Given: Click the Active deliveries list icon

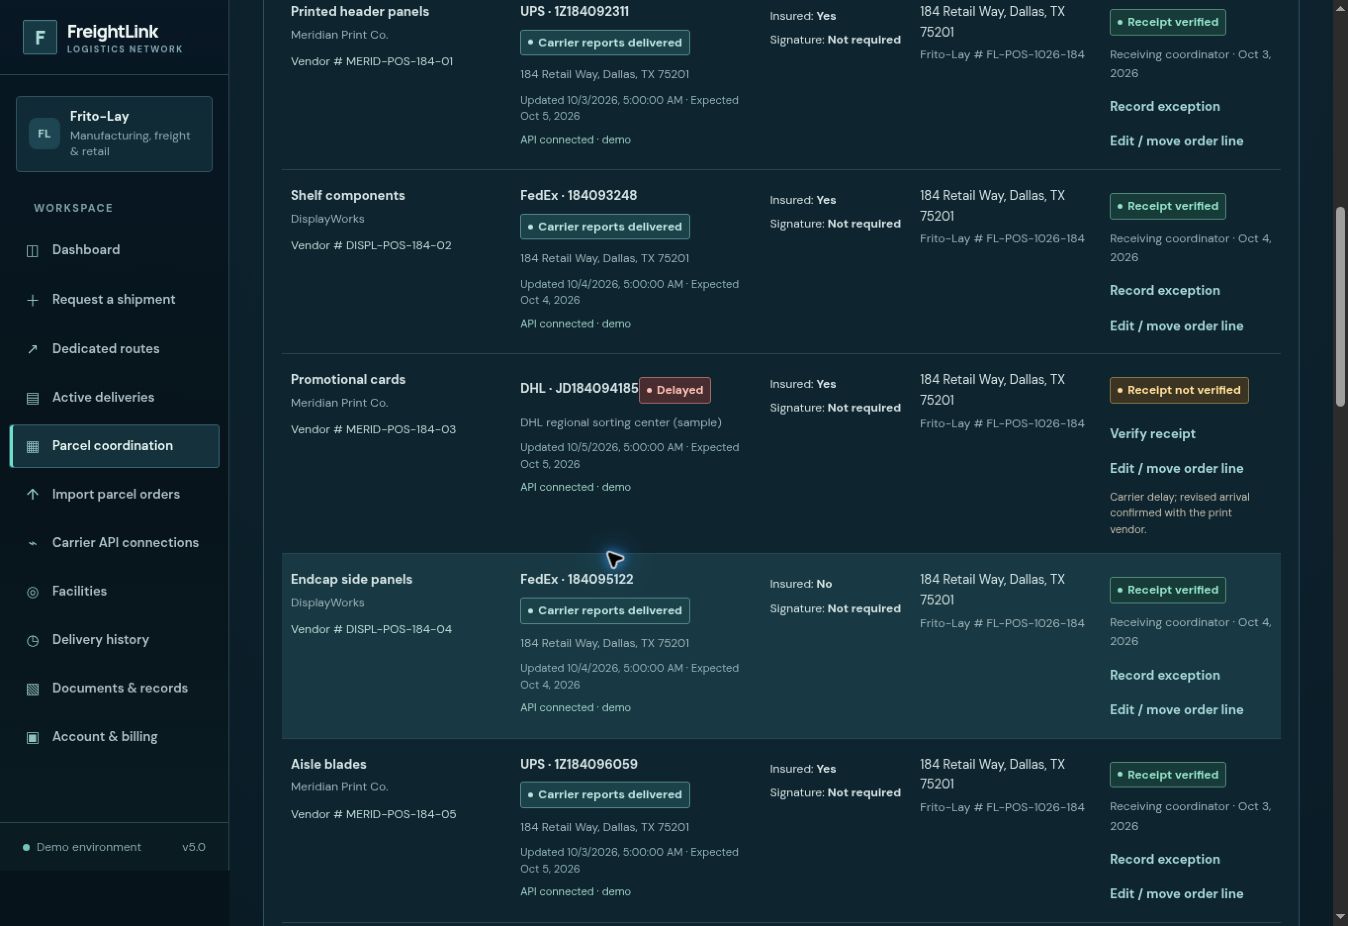Looking at the screenshot, I should point(32,398).
